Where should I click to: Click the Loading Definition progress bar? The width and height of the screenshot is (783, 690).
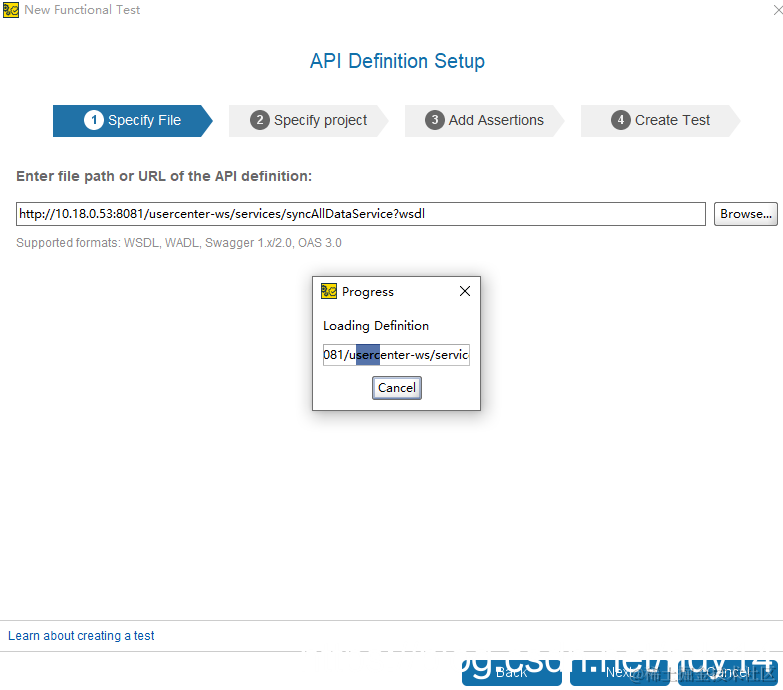click(396, 355)
